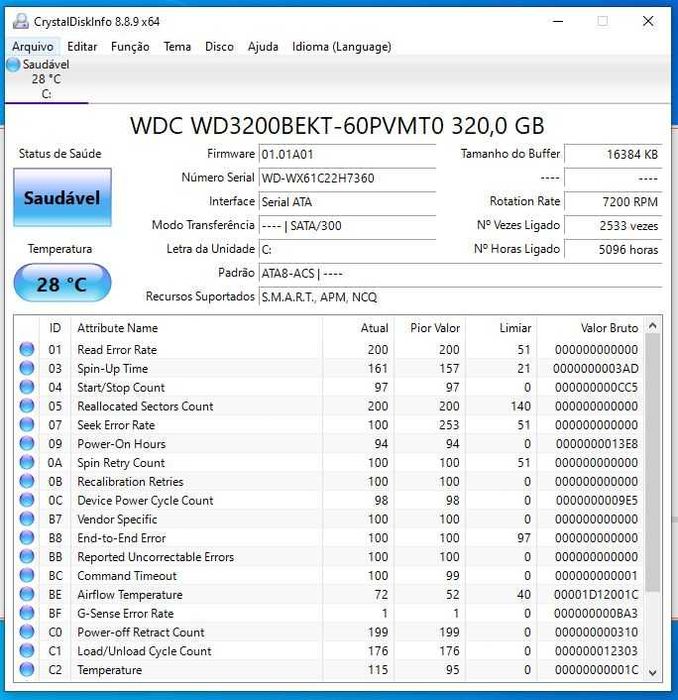The image size is (678, 700).
Task: Select the Power-On Hours attribute name
Action: [121, 444]
